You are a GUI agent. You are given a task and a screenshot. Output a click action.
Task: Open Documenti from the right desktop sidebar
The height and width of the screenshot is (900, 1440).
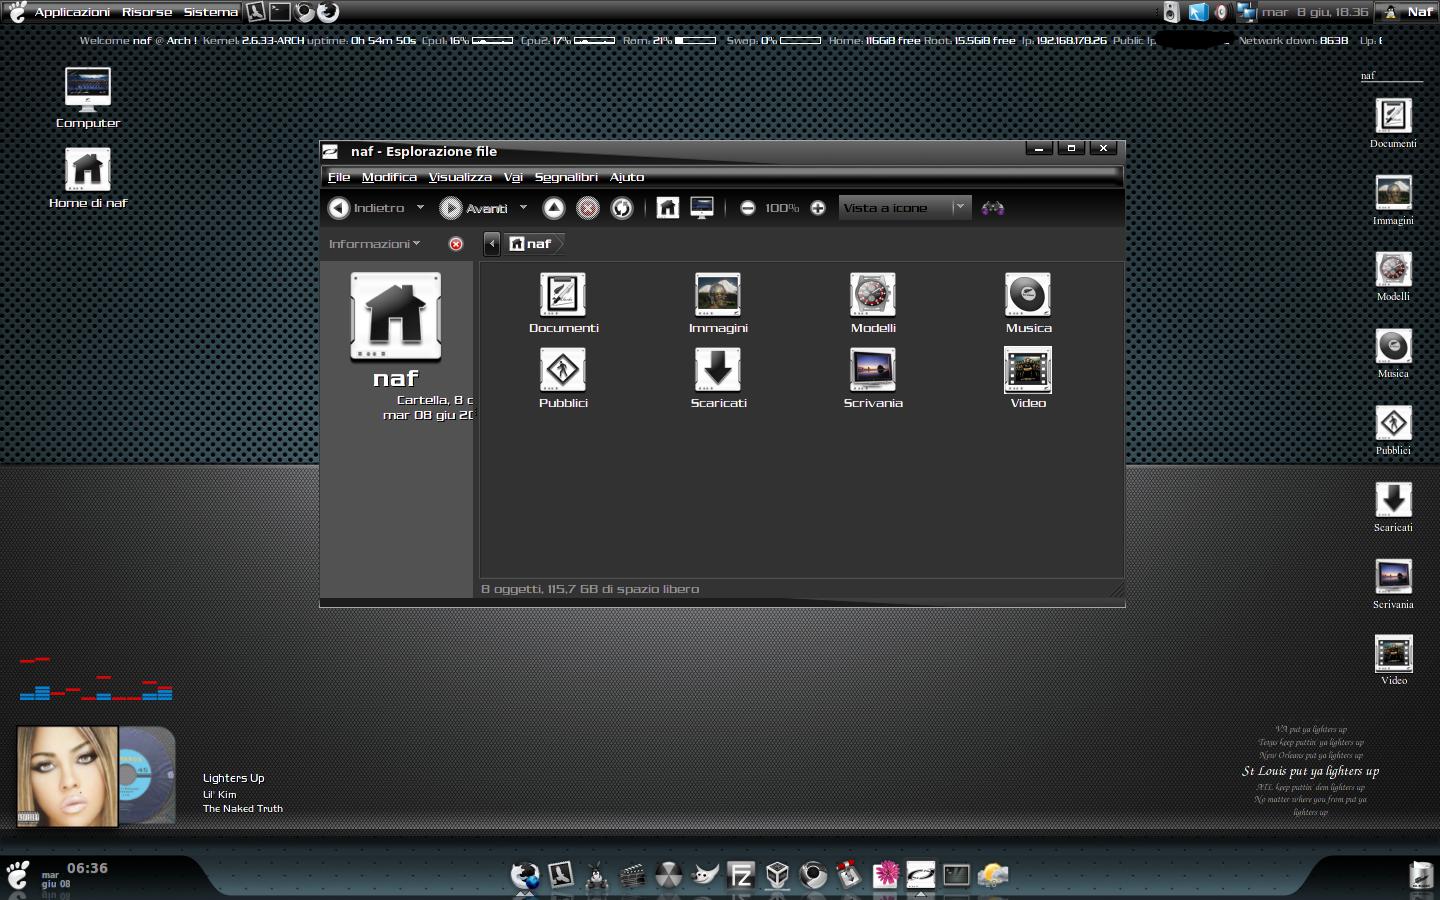tap(1393, 124)
